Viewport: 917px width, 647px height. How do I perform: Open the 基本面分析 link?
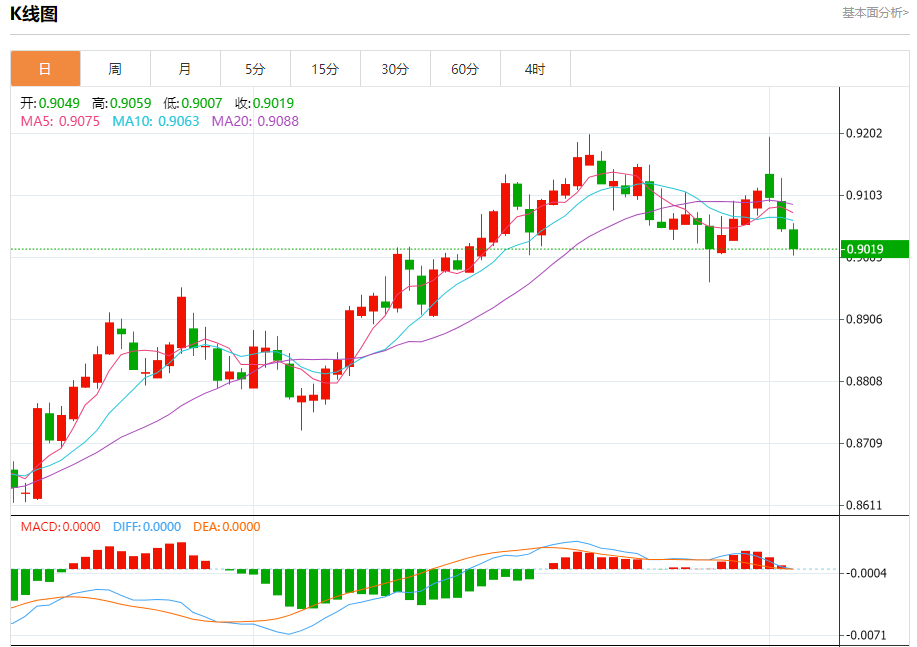[875, 13]
